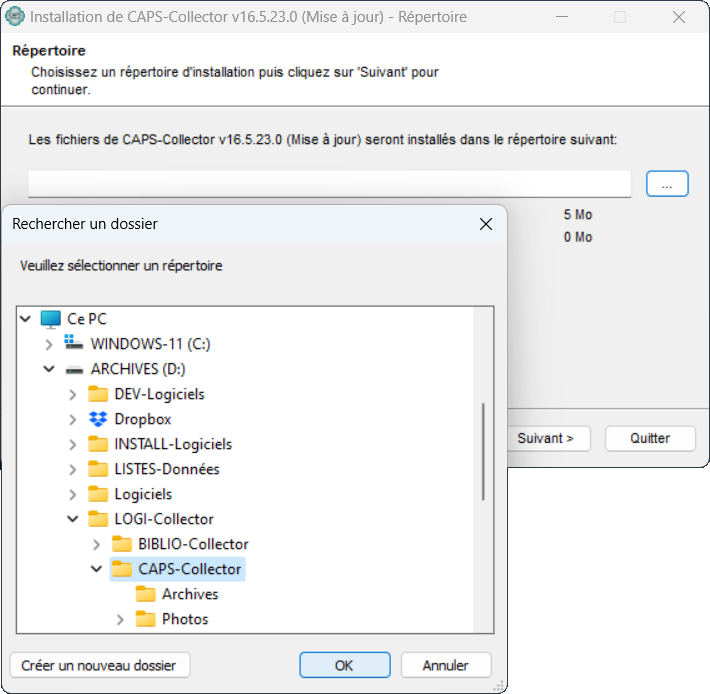Click the BIBLIO-Collector folder icon
Screen dimensions: 710x694
122,544
